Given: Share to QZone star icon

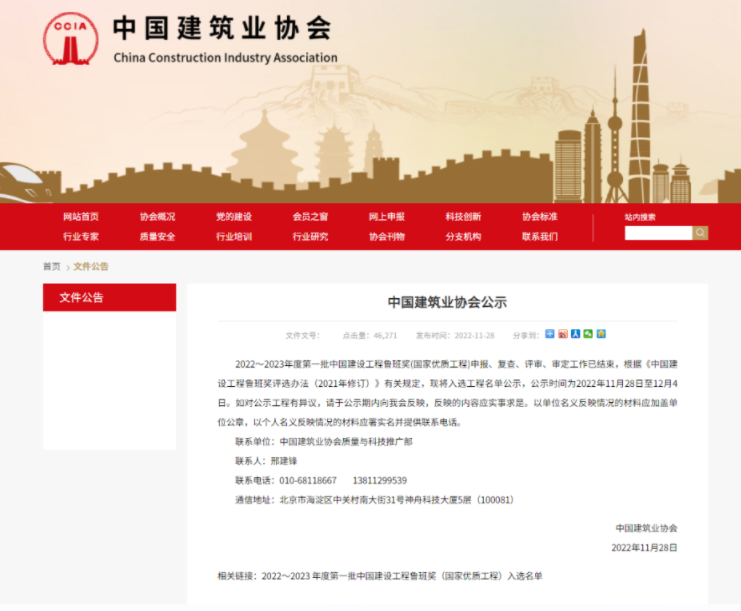Looking at the screenshot, I should pos(601,334).
